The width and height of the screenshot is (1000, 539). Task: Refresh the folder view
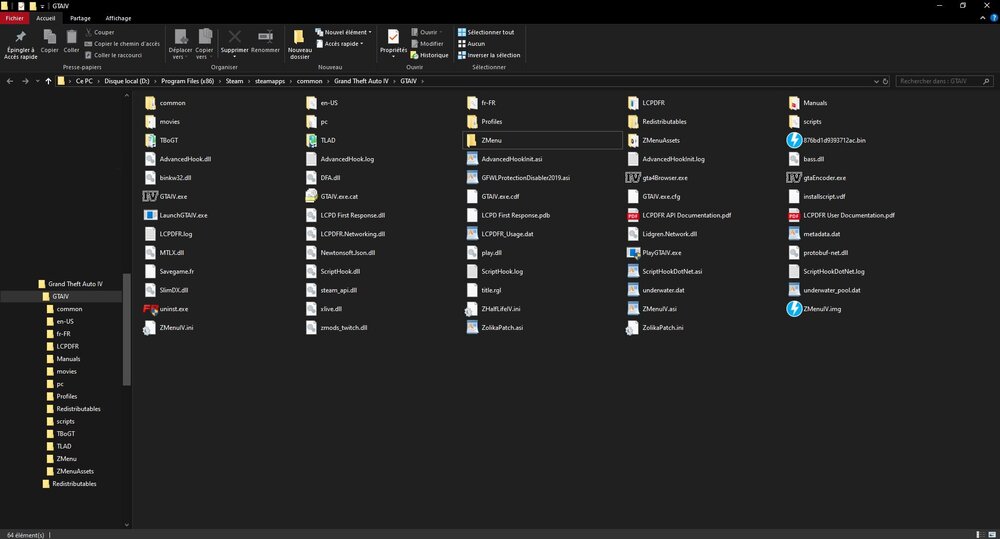[885, 81]
